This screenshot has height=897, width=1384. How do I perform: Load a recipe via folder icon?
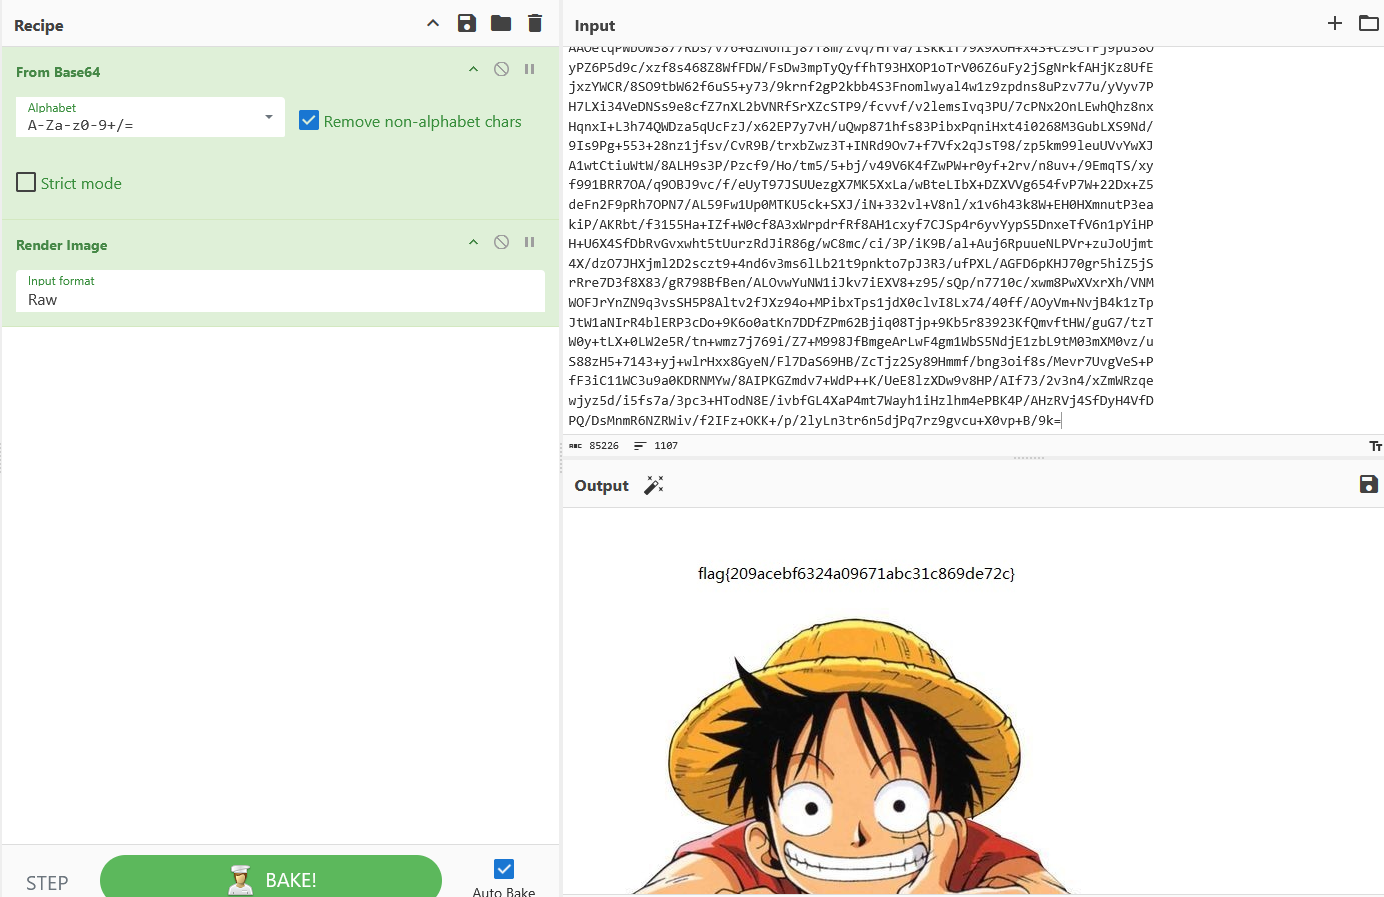coord(501,23)
